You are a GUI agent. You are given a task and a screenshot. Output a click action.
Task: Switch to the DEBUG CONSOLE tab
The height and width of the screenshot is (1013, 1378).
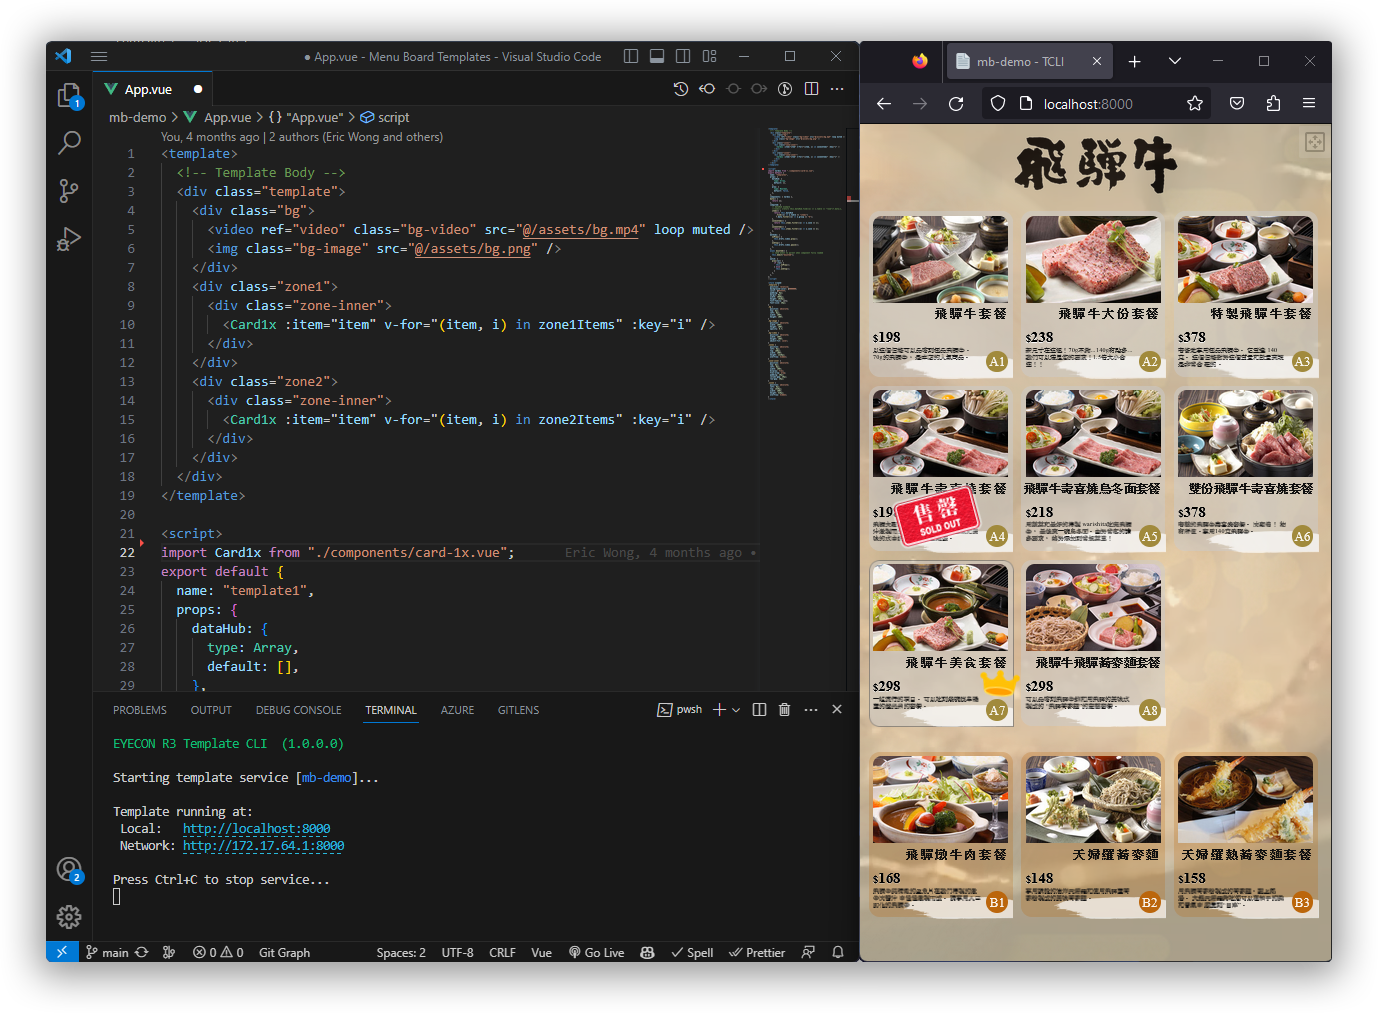pos(298,710)
